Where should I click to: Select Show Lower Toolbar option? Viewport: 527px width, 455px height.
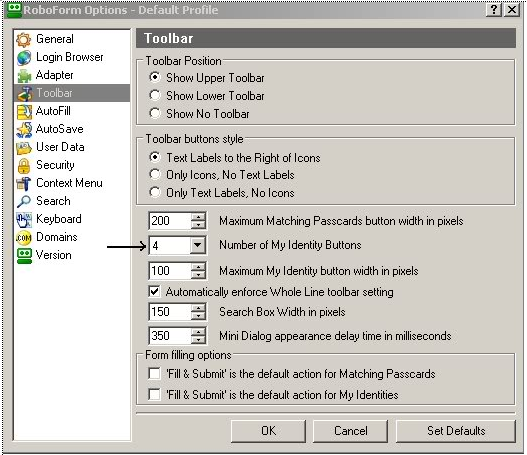click(155, 95)
